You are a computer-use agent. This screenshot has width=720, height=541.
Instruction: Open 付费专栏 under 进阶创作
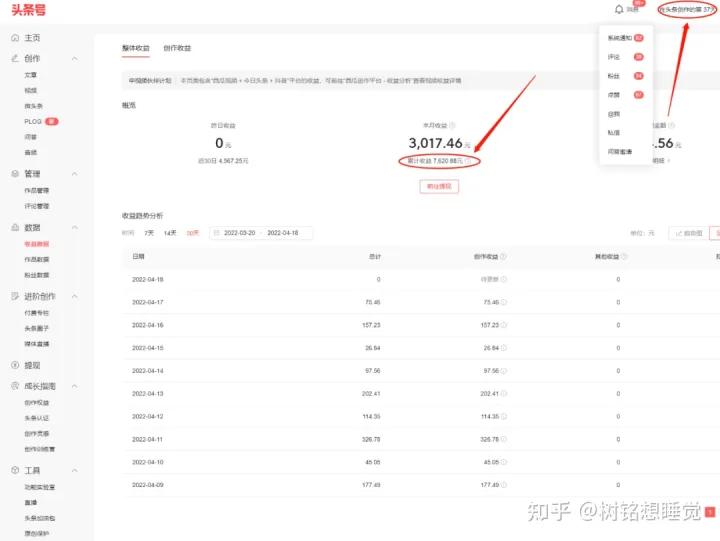[37, 313]
